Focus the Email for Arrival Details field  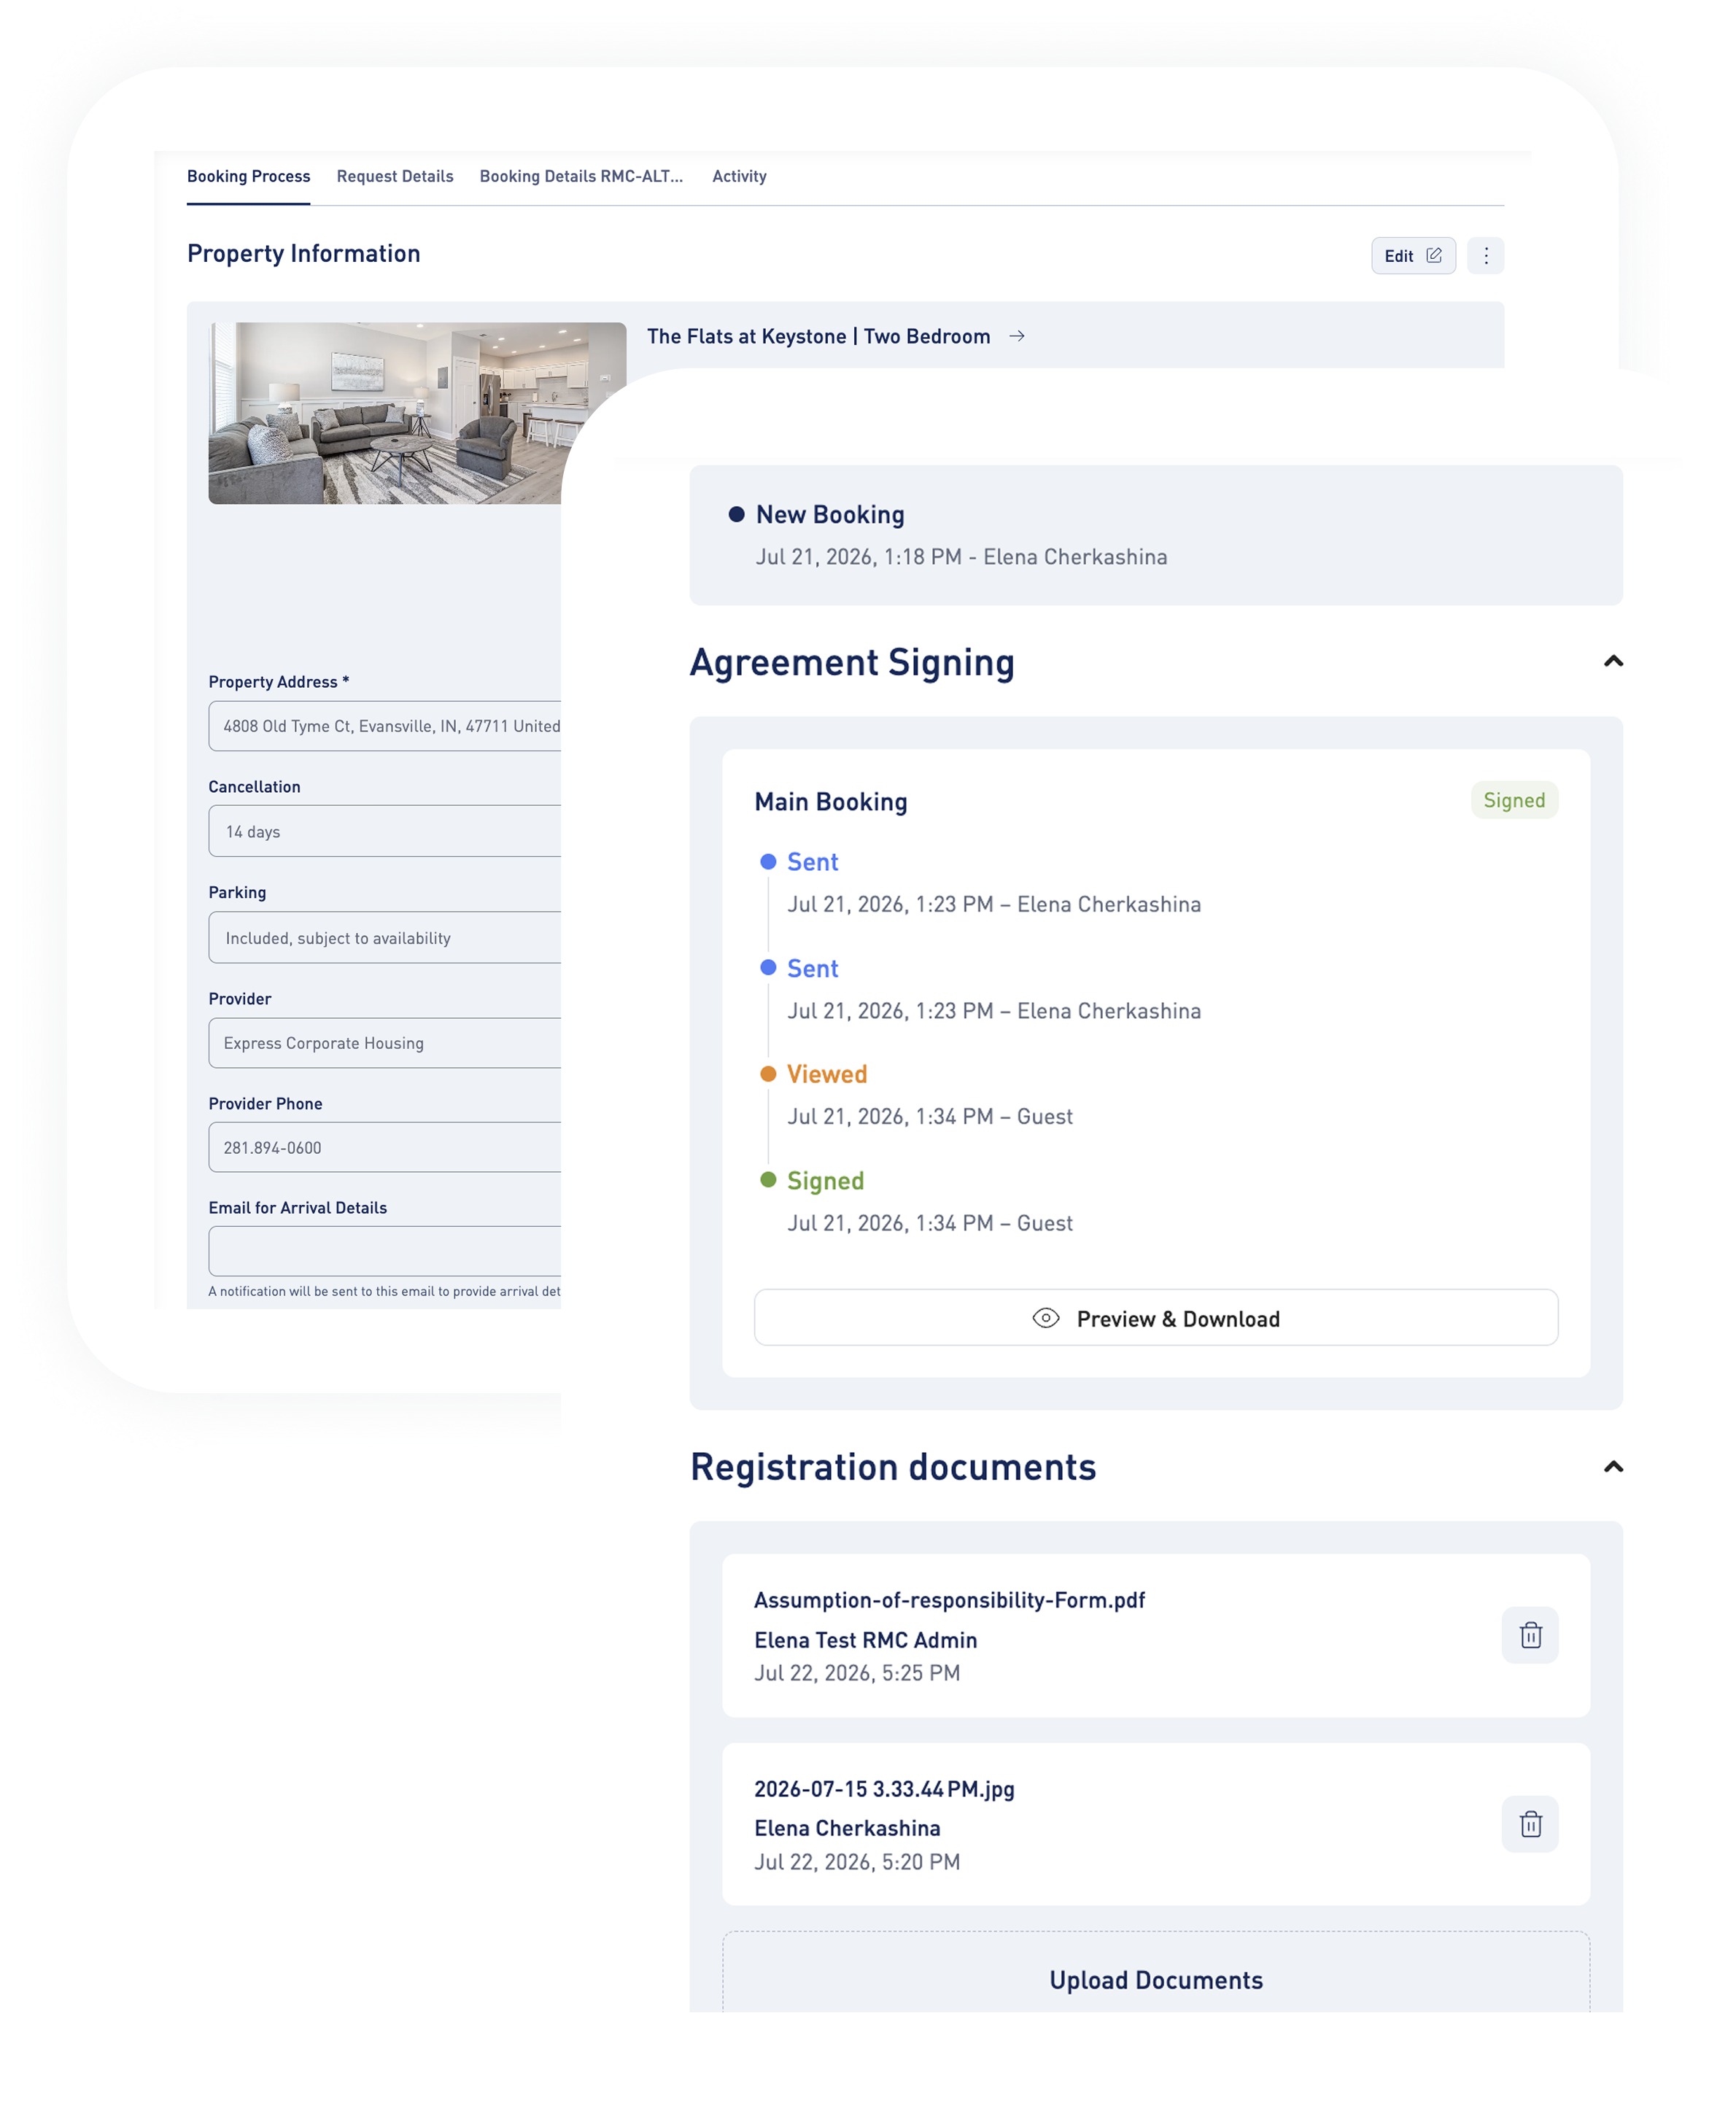[385, 1251]
